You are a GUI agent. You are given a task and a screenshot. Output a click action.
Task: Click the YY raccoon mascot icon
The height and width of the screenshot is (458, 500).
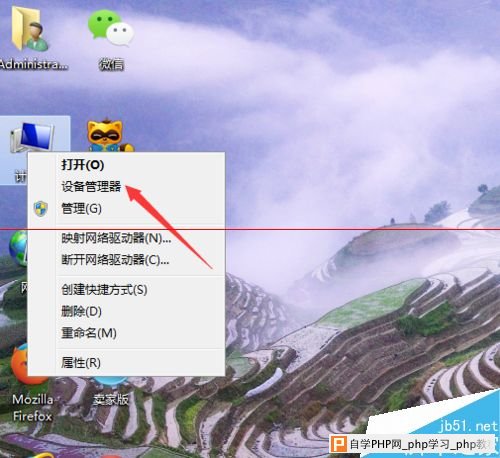(x=109, y=136)
